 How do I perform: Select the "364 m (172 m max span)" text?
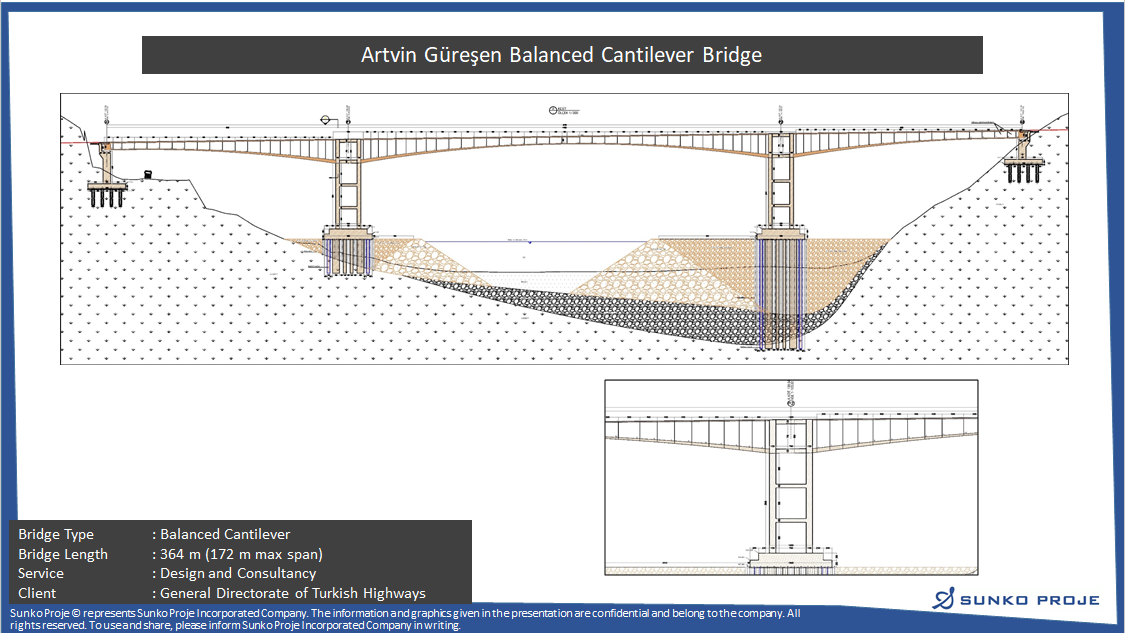241,554
